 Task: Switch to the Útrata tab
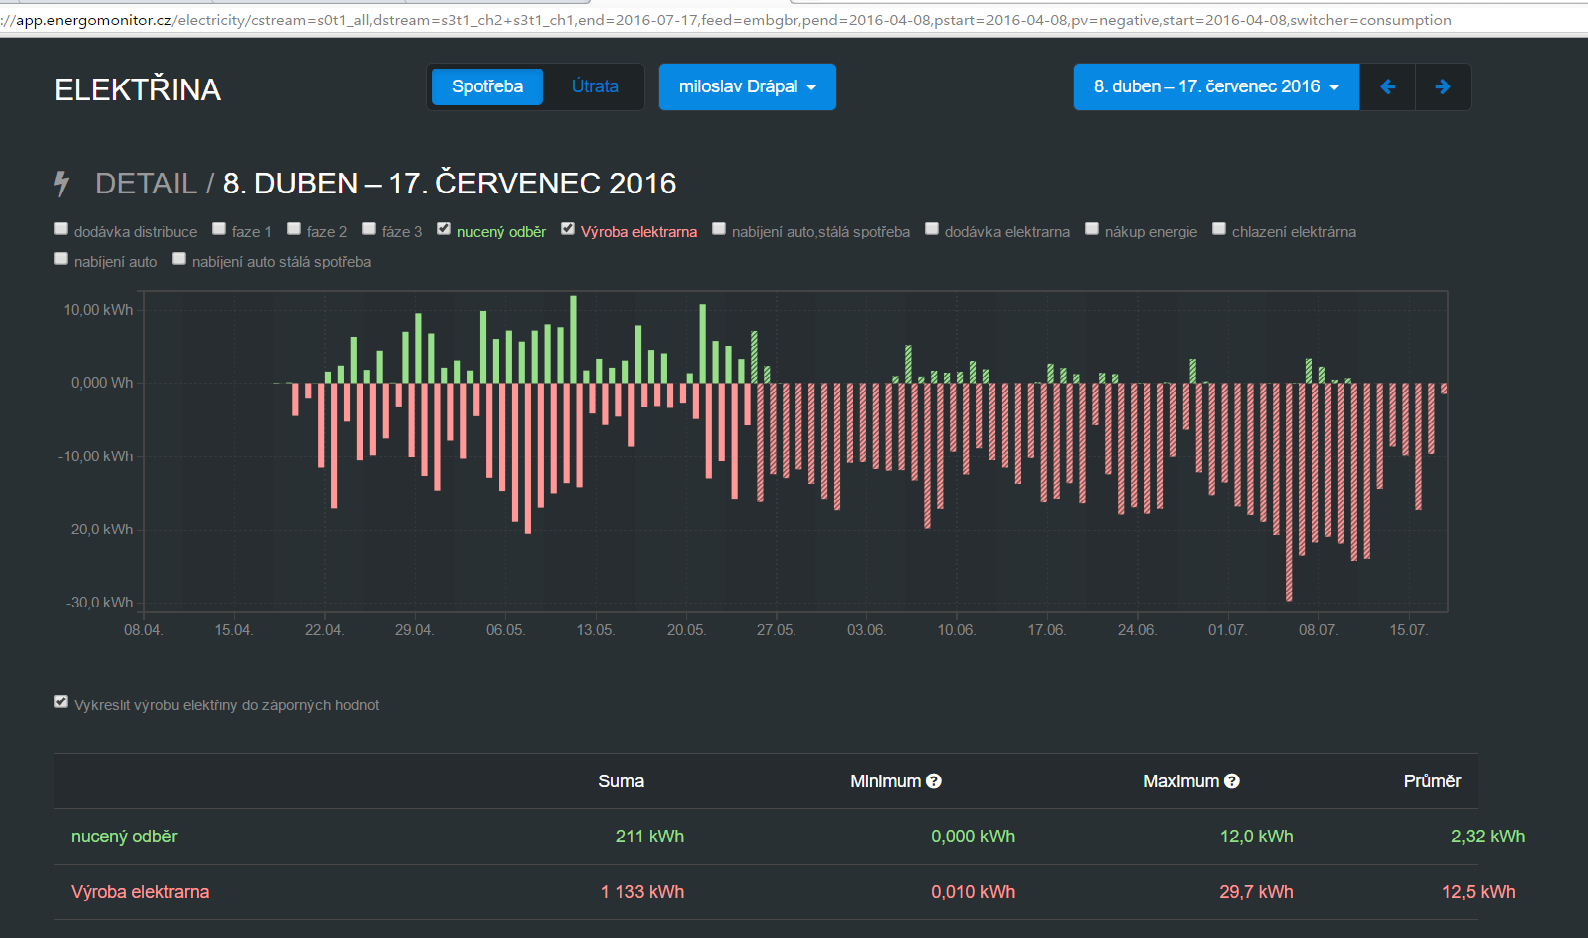(595, 87)
